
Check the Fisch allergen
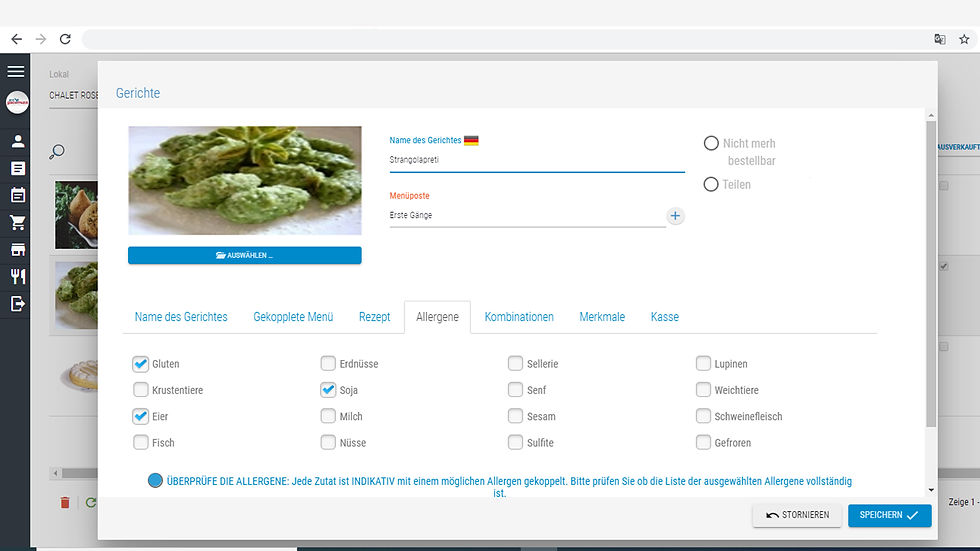(x=141, y=442)
